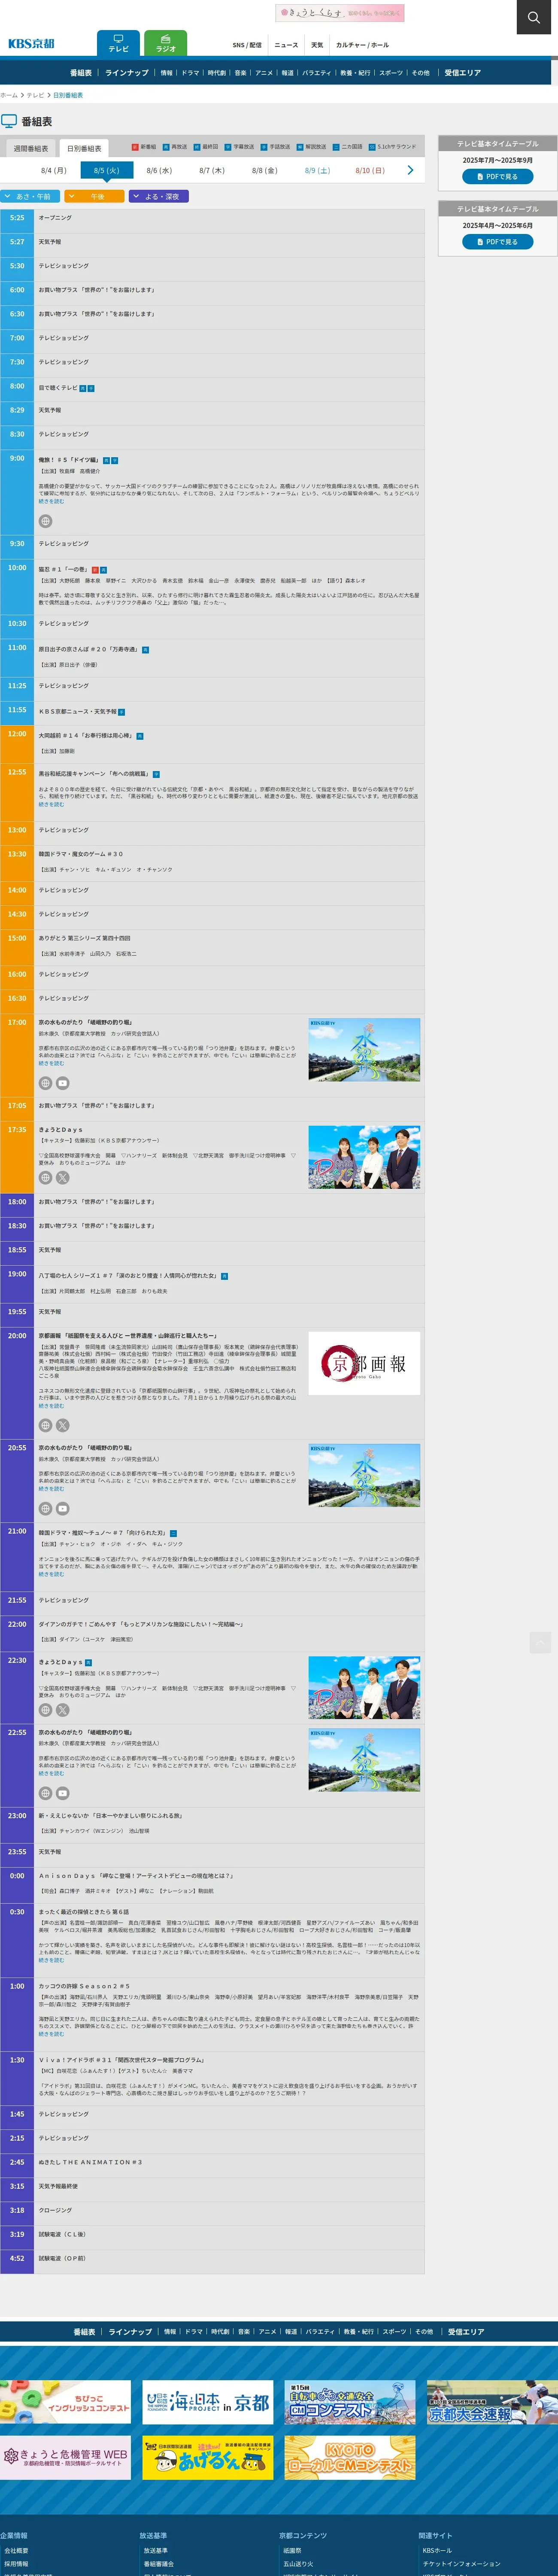Jump to よる・深夜 section
The height and width of the screenshot is (2576, 558).
[158, 196]
